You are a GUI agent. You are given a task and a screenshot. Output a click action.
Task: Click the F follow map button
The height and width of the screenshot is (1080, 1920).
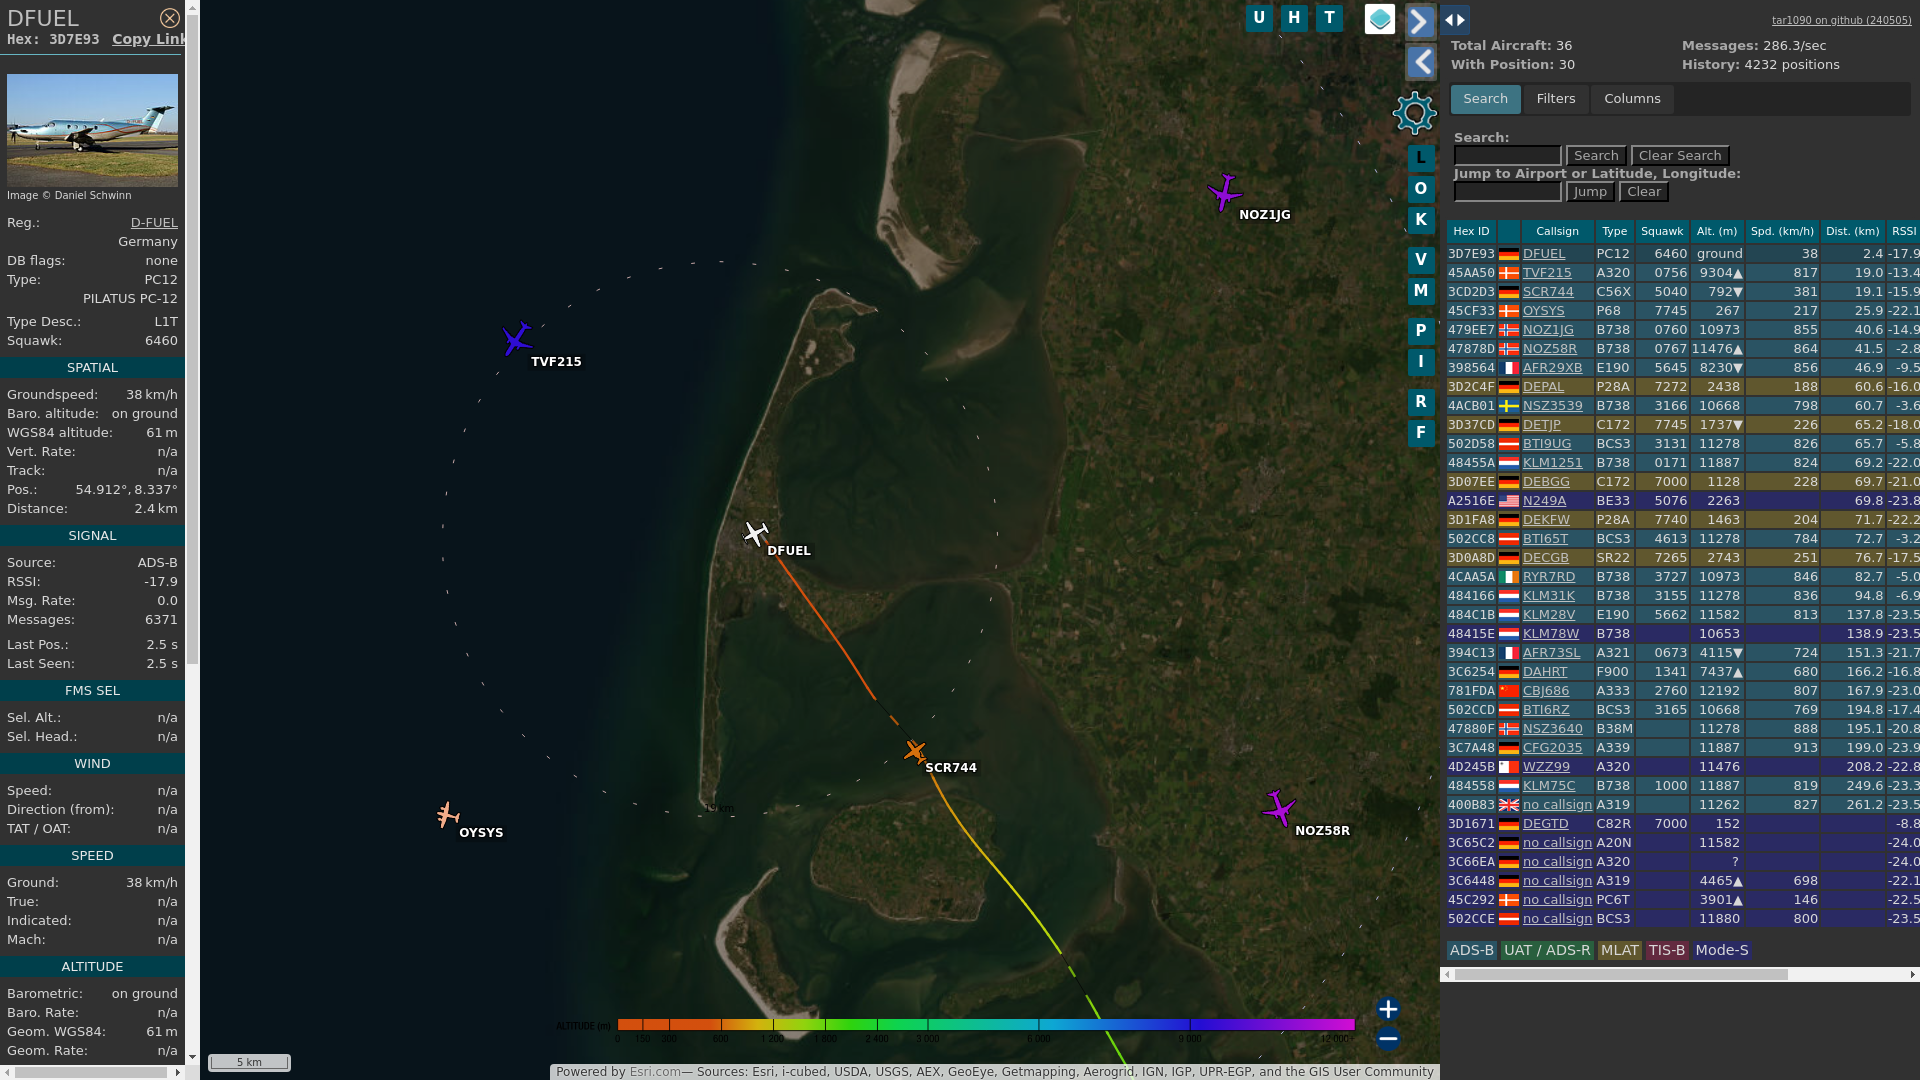pyautogui.click(x=1421, y=433)
